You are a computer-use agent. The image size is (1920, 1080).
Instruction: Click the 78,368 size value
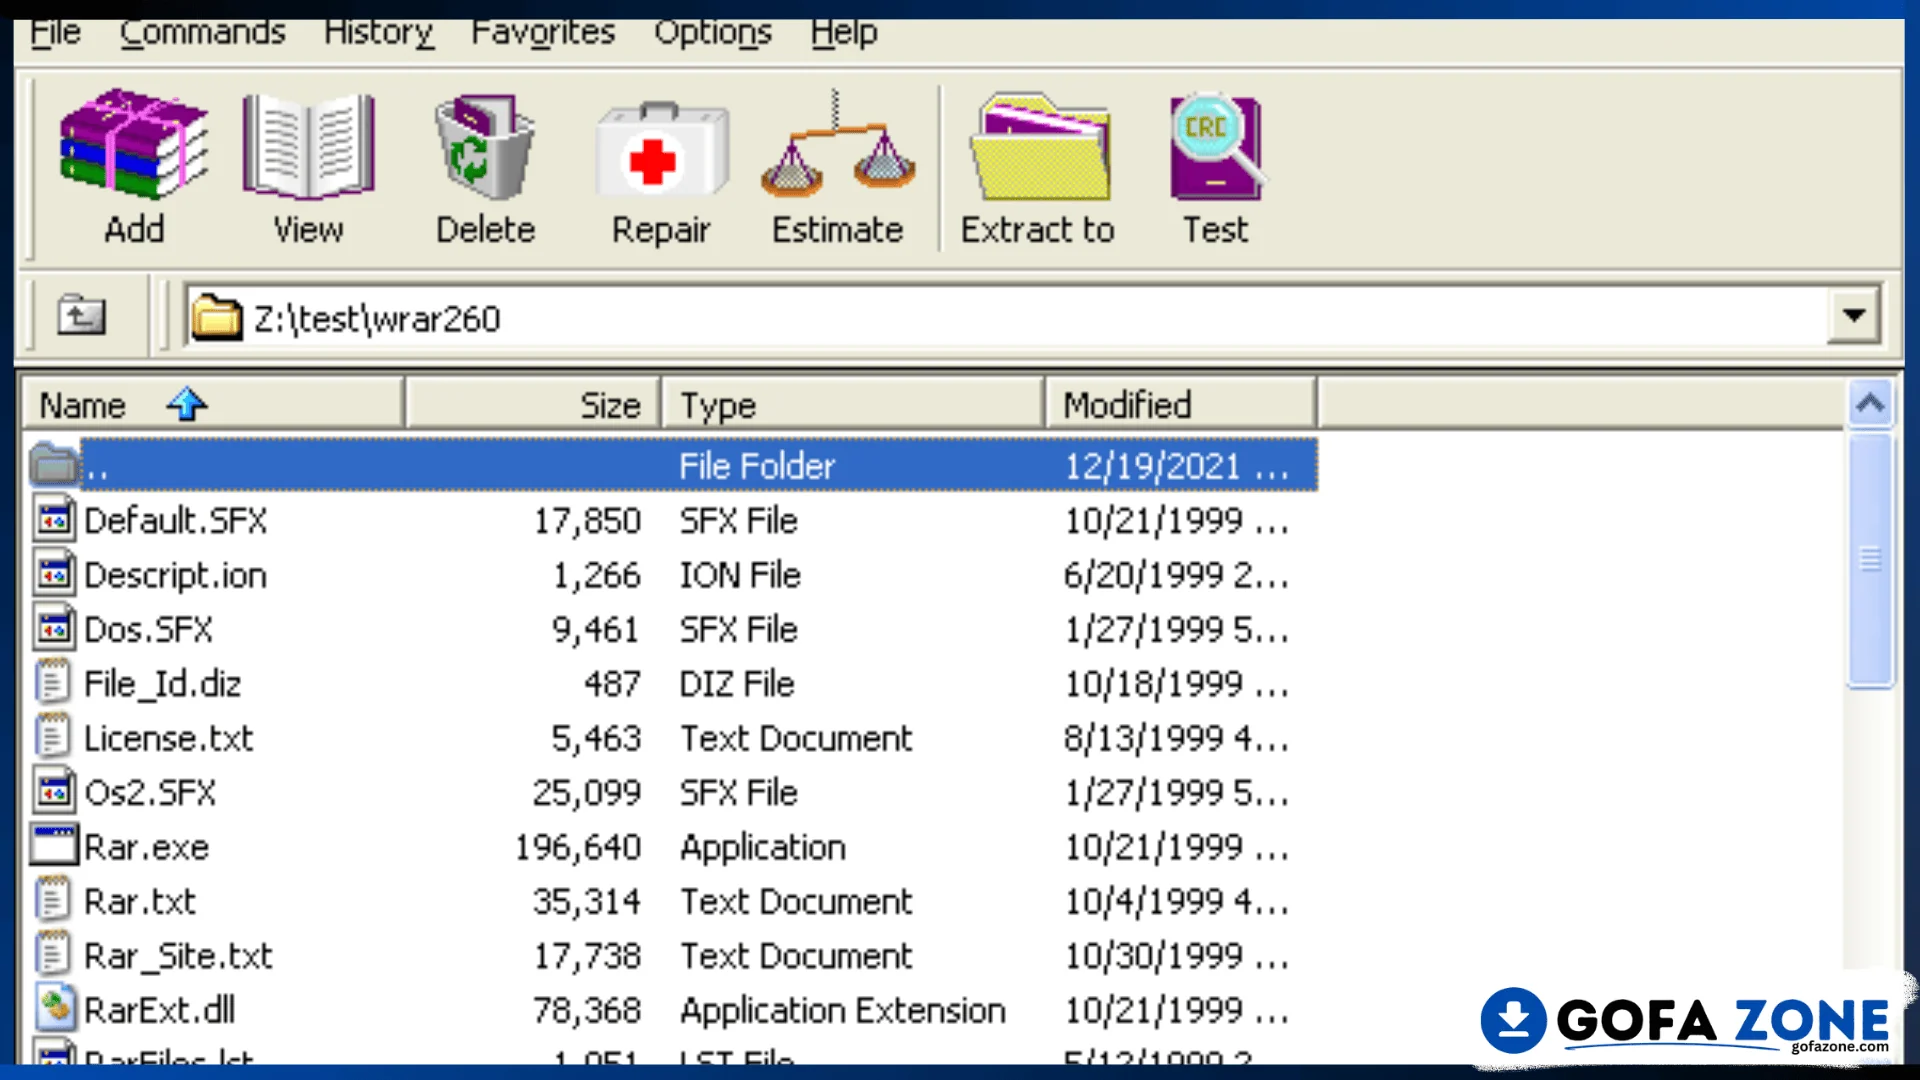click(587, 1010)
